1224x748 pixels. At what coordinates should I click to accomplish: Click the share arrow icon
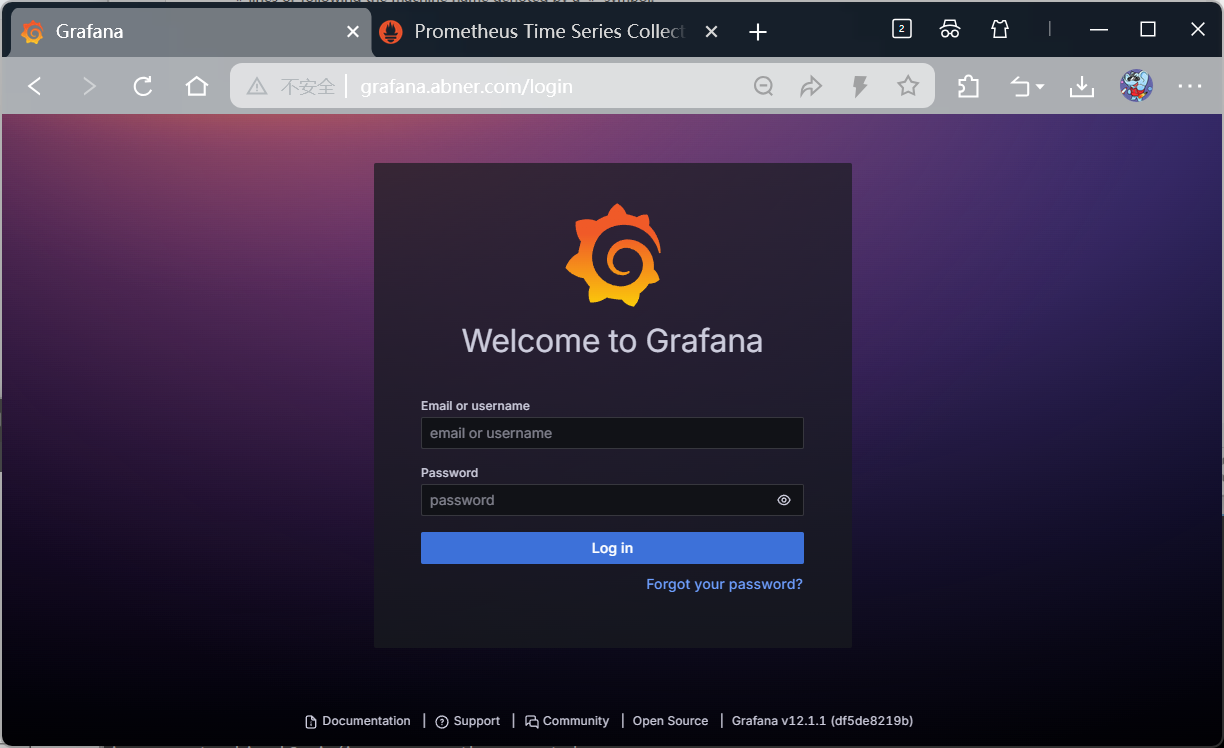click(811, 86)
